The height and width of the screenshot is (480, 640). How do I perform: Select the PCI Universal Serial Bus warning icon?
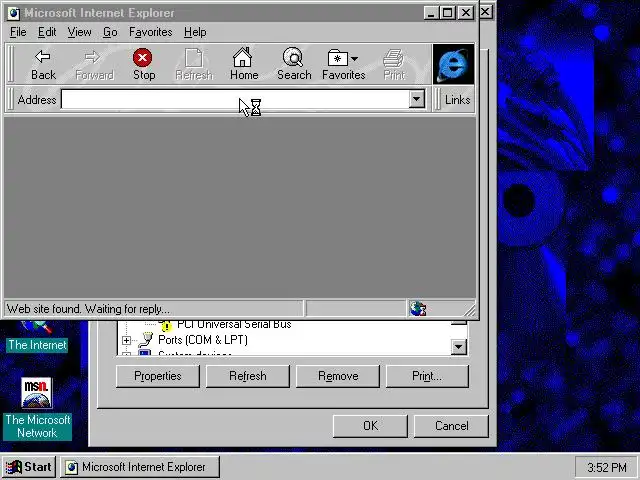click(167, 326)
